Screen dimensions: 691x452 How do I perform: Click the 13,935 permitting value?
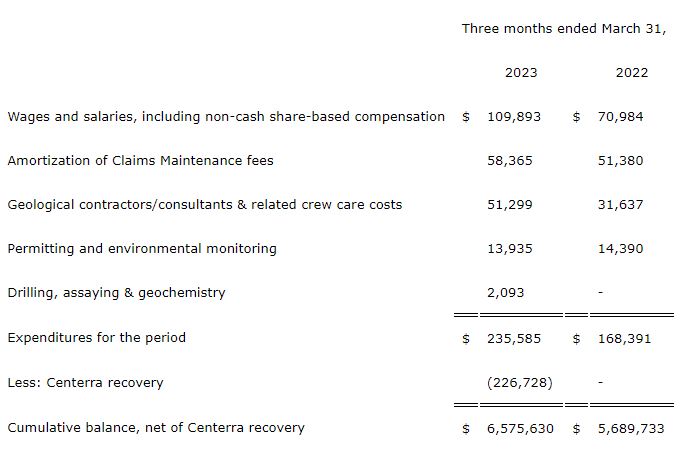click(510, 249)
